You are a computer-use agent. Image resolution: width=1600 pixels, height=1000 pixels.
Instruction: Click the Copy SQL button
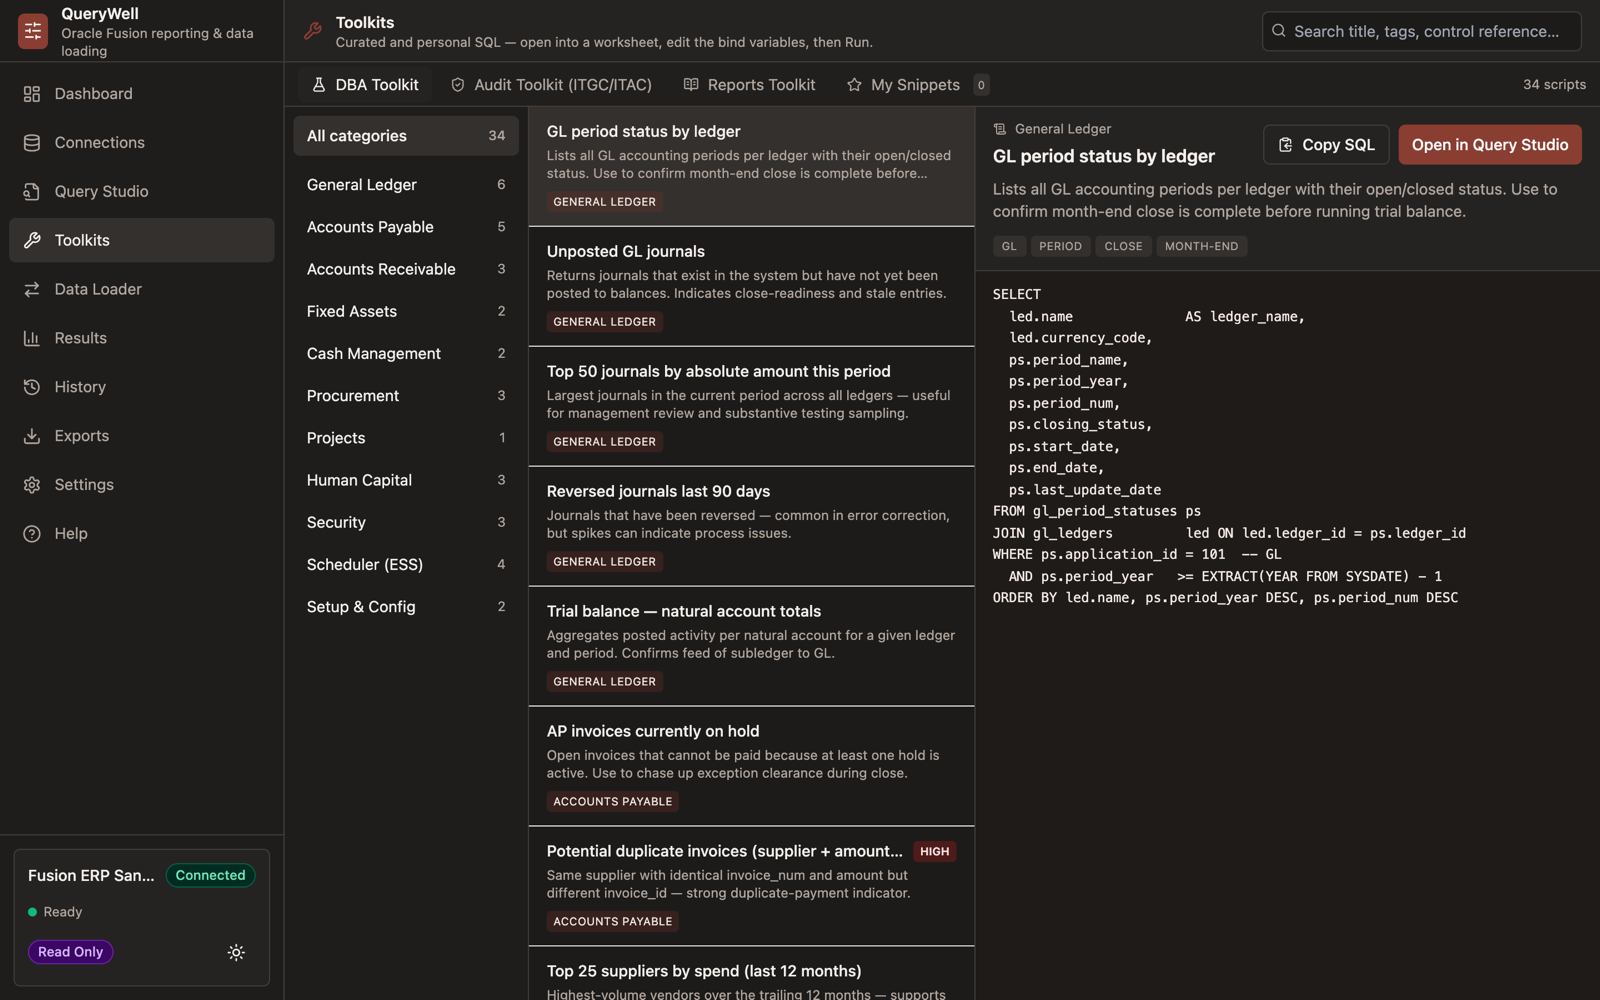(x=1326, y=145)
